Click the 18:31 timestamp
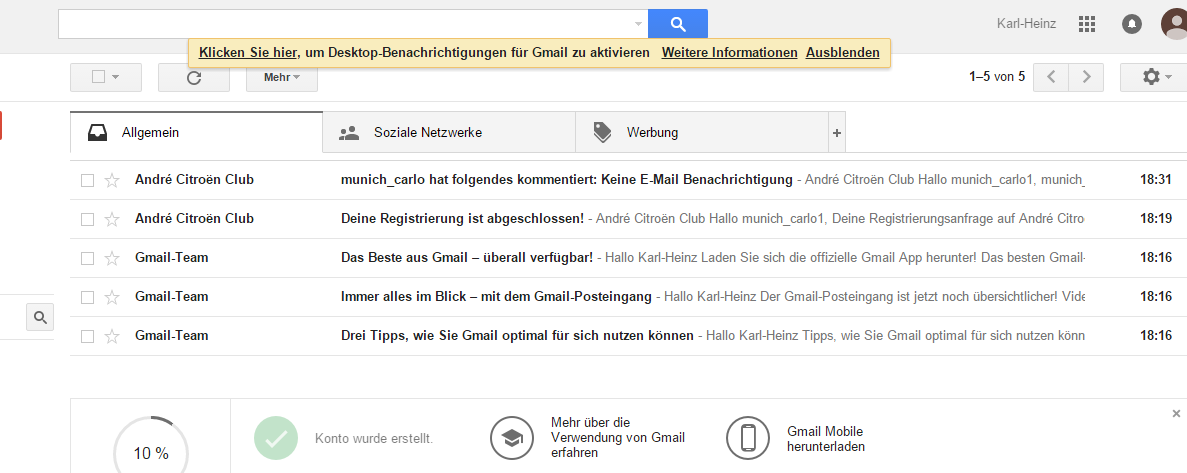This screenshot has width=1187, height=473. (x=1155, y=180)
